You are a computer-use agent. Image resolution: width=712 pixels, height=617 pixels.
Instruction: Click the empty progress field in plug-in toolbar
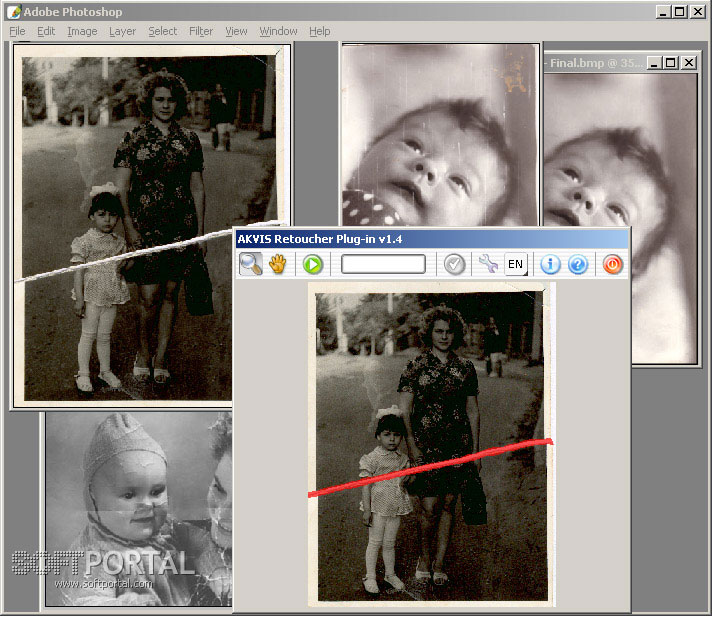coord(383,264)
